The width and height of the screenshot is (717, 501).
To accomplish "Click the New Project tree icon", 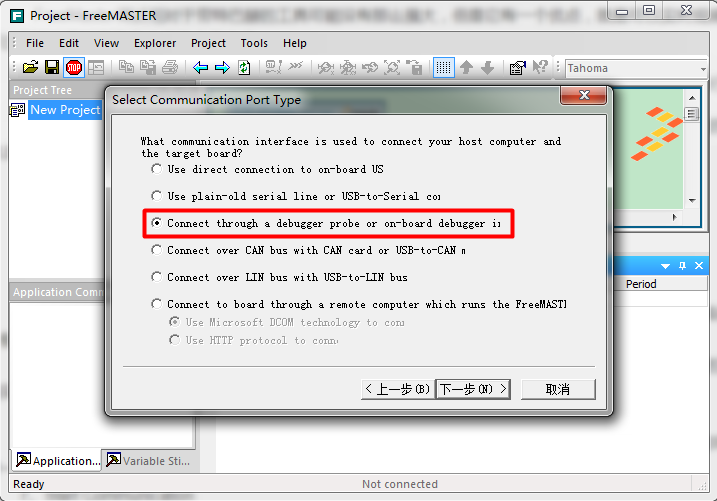I will [17, 110].
